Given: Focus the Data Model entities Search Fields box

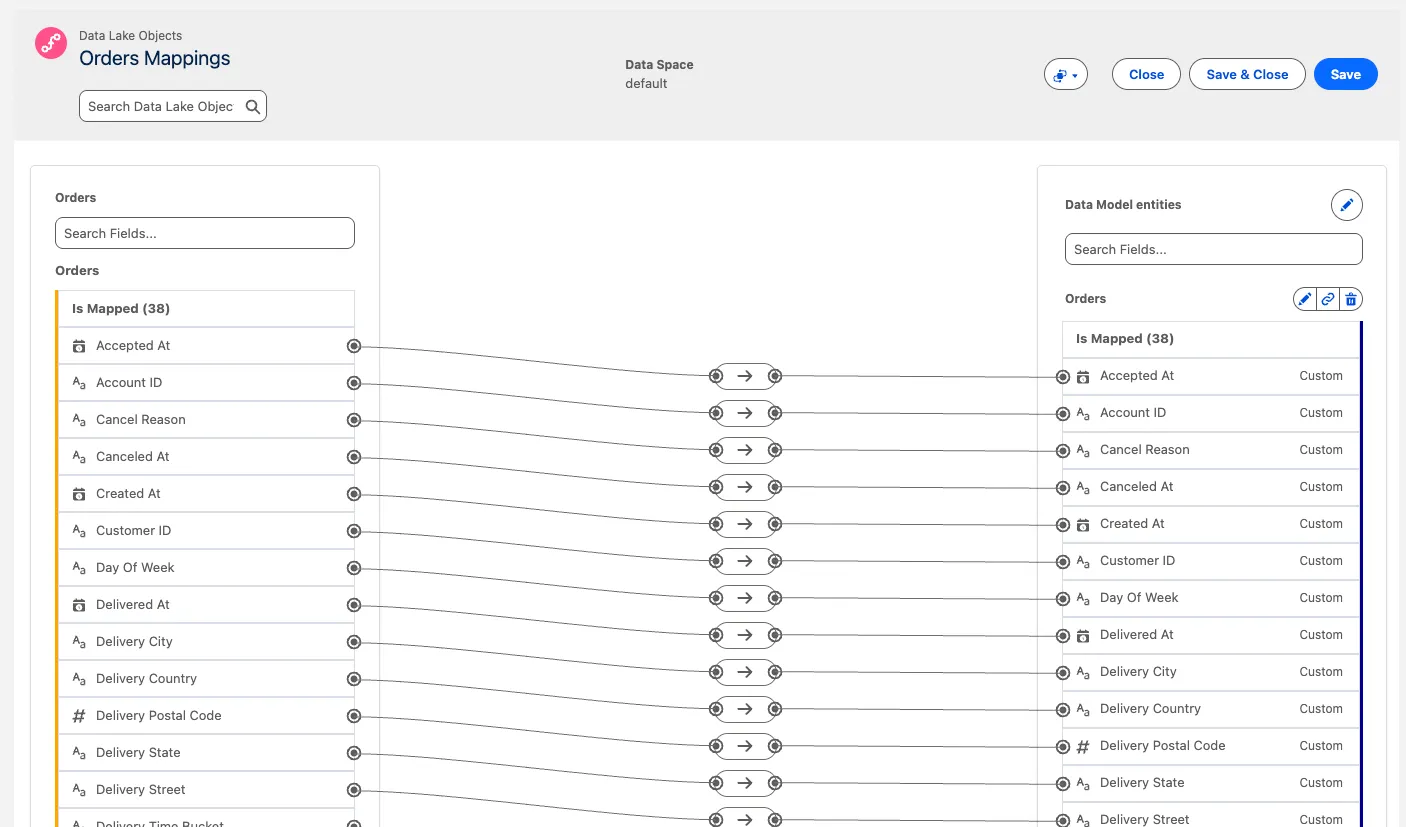Looking at the screenshot, I should point(1213,249).
